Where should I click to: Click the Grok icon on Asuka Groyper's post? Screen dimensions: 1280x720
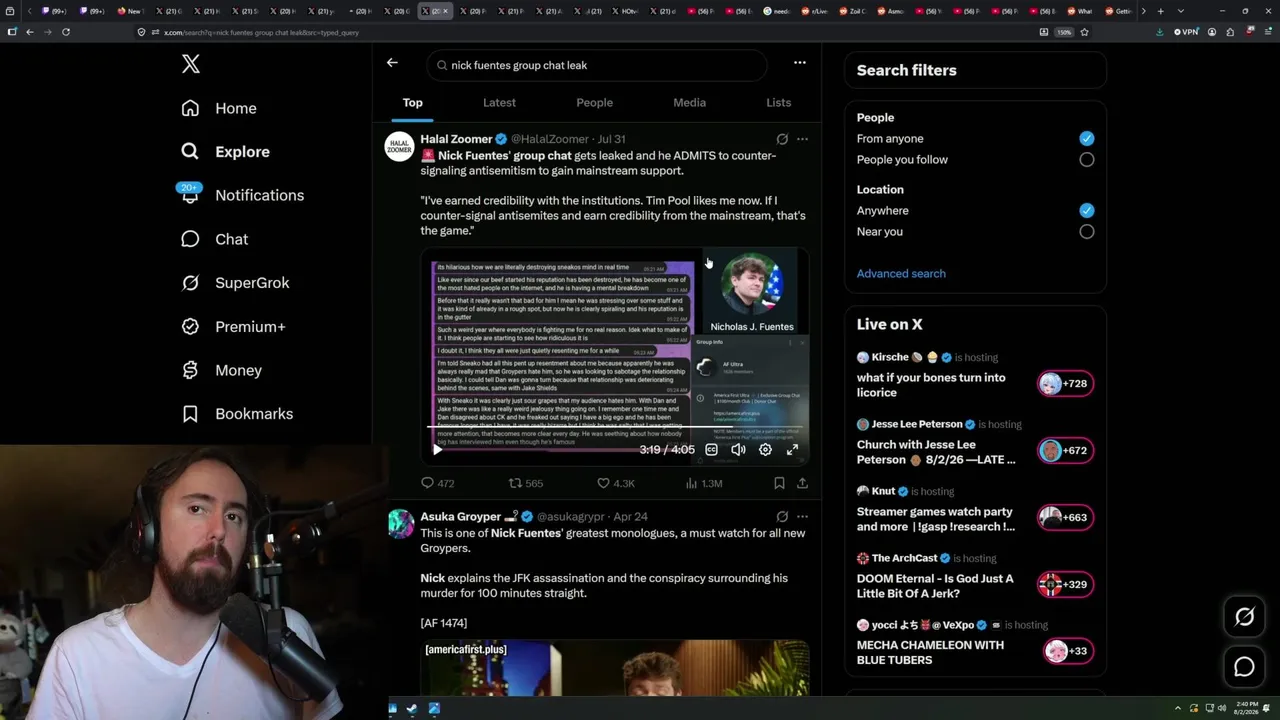pyautogui.click(x=782, y=517)
